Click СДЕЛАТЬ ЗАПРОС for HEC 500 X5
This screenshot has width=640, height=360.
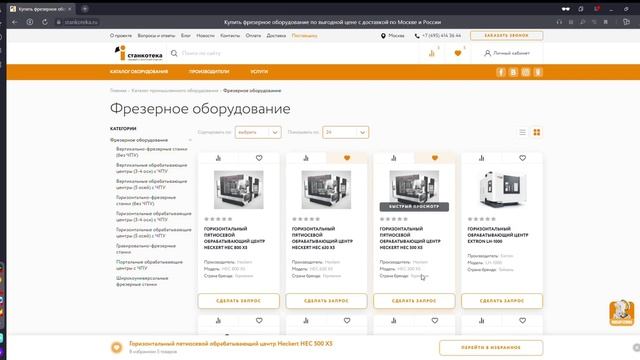click(x=414, y=301)
